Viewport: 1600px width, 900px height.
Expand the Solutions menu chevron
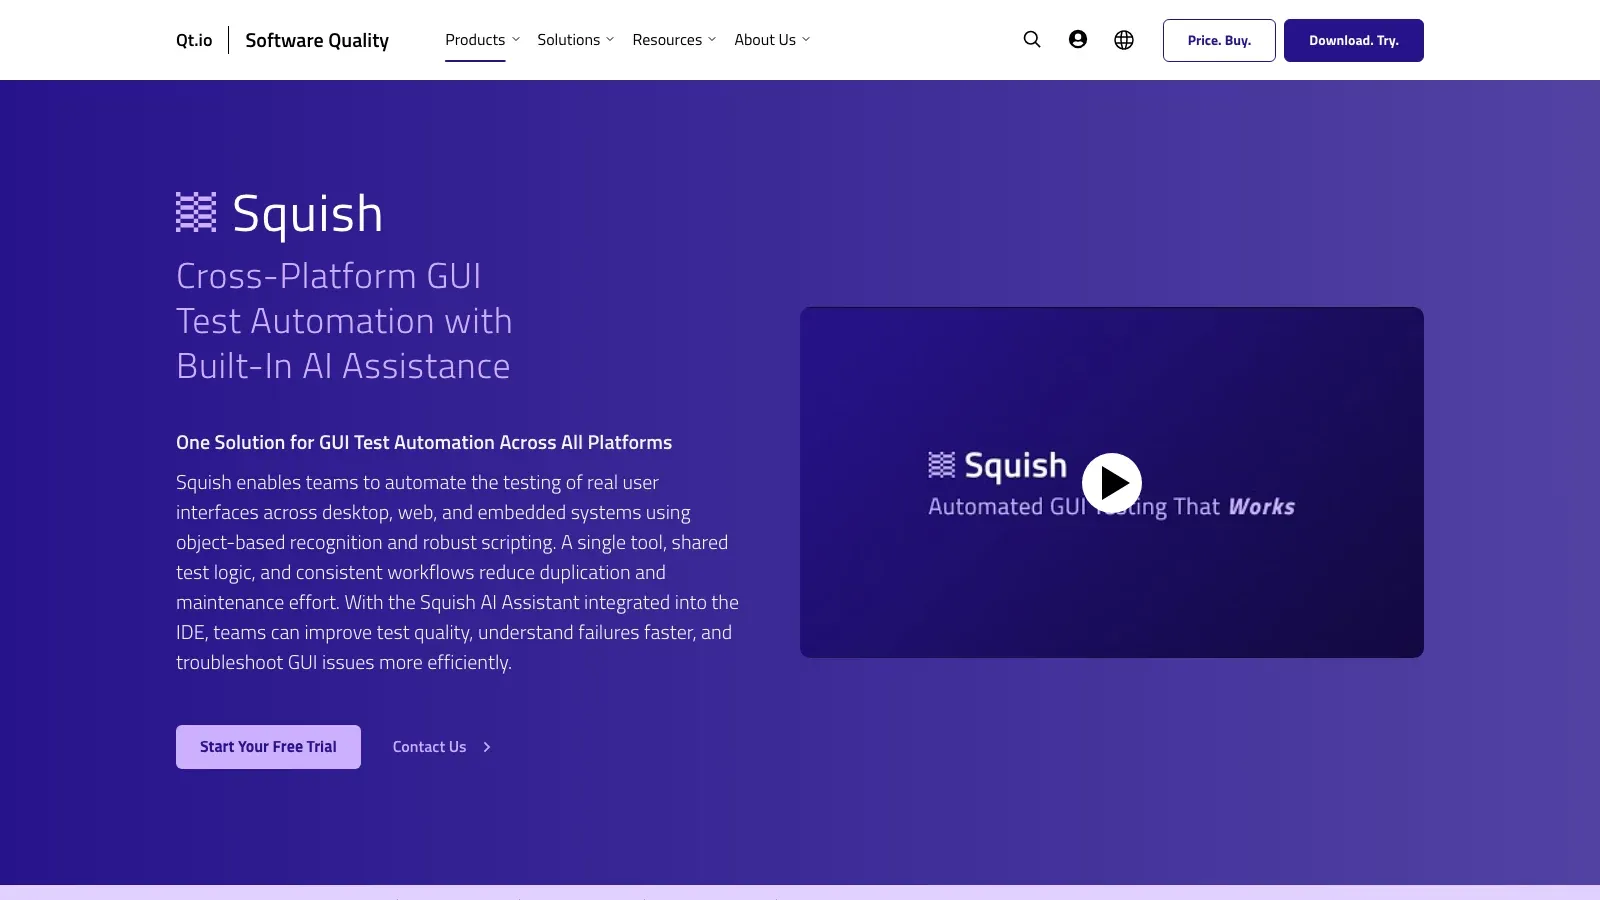pos(610,40)
